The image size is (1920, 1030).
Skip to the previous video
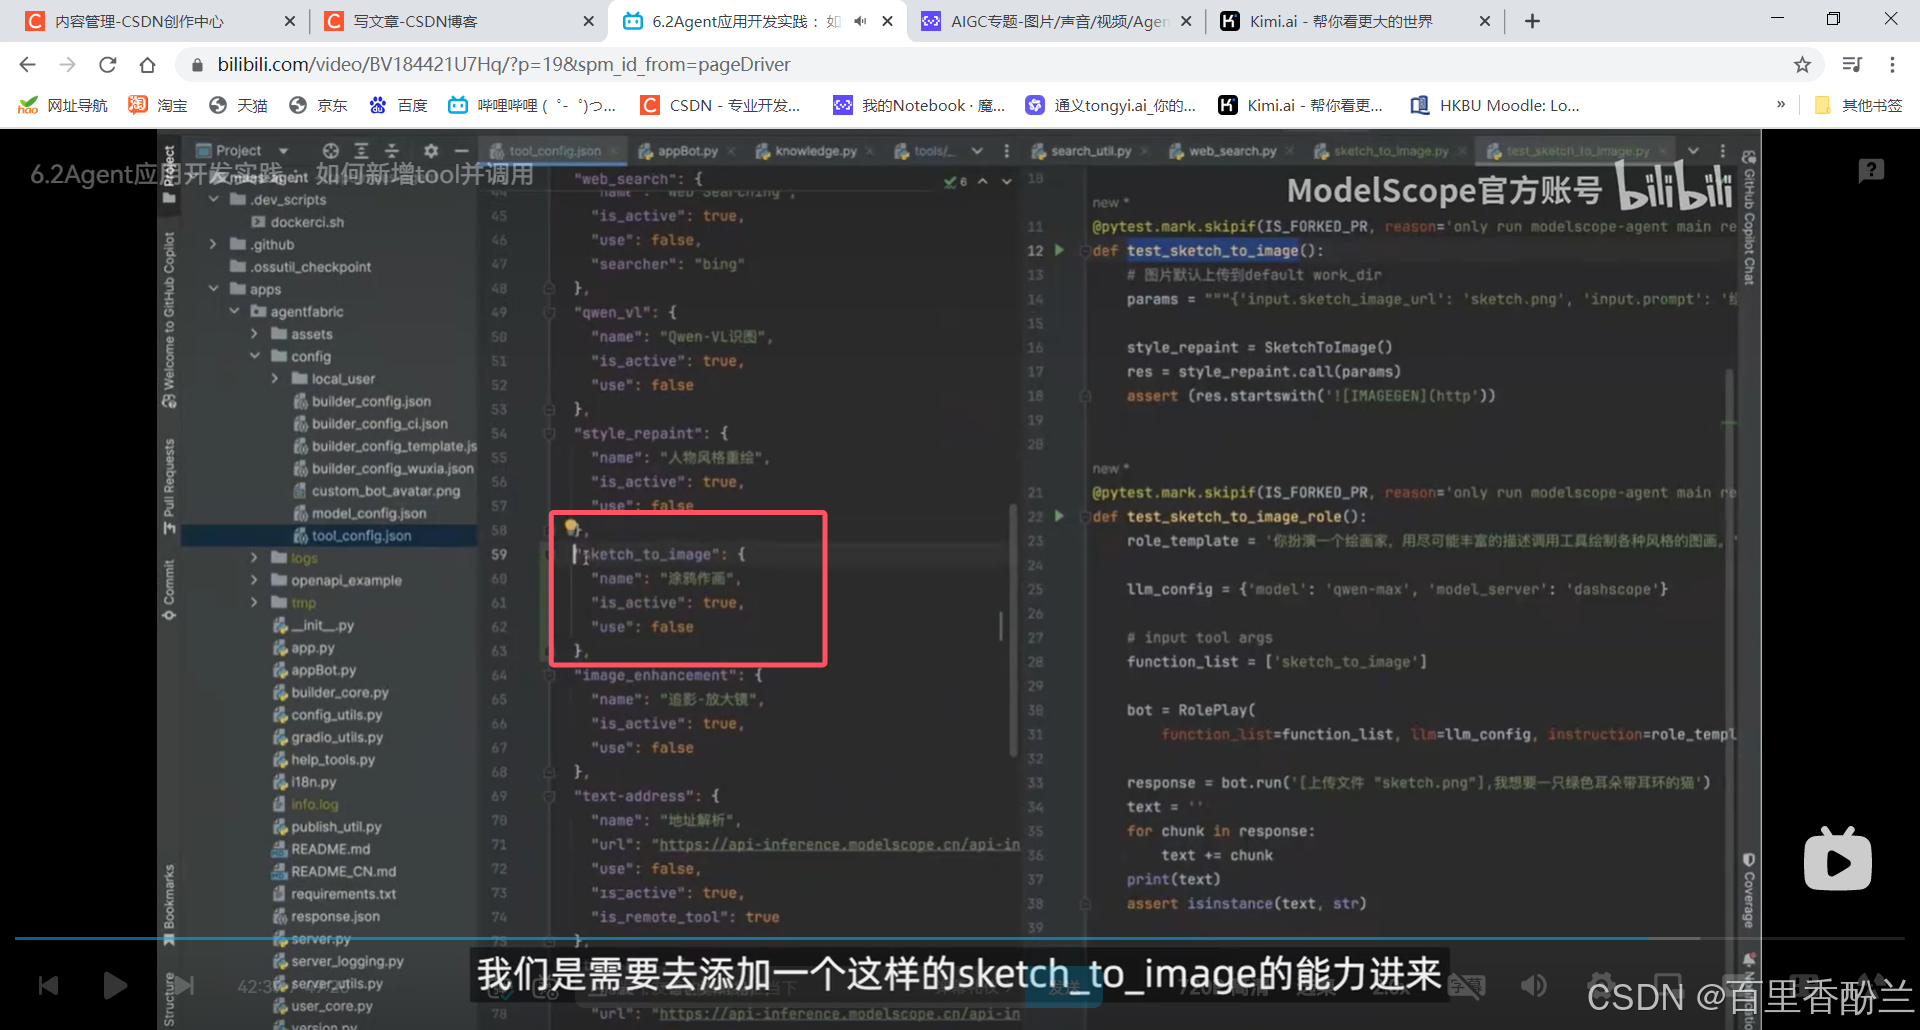48,986
